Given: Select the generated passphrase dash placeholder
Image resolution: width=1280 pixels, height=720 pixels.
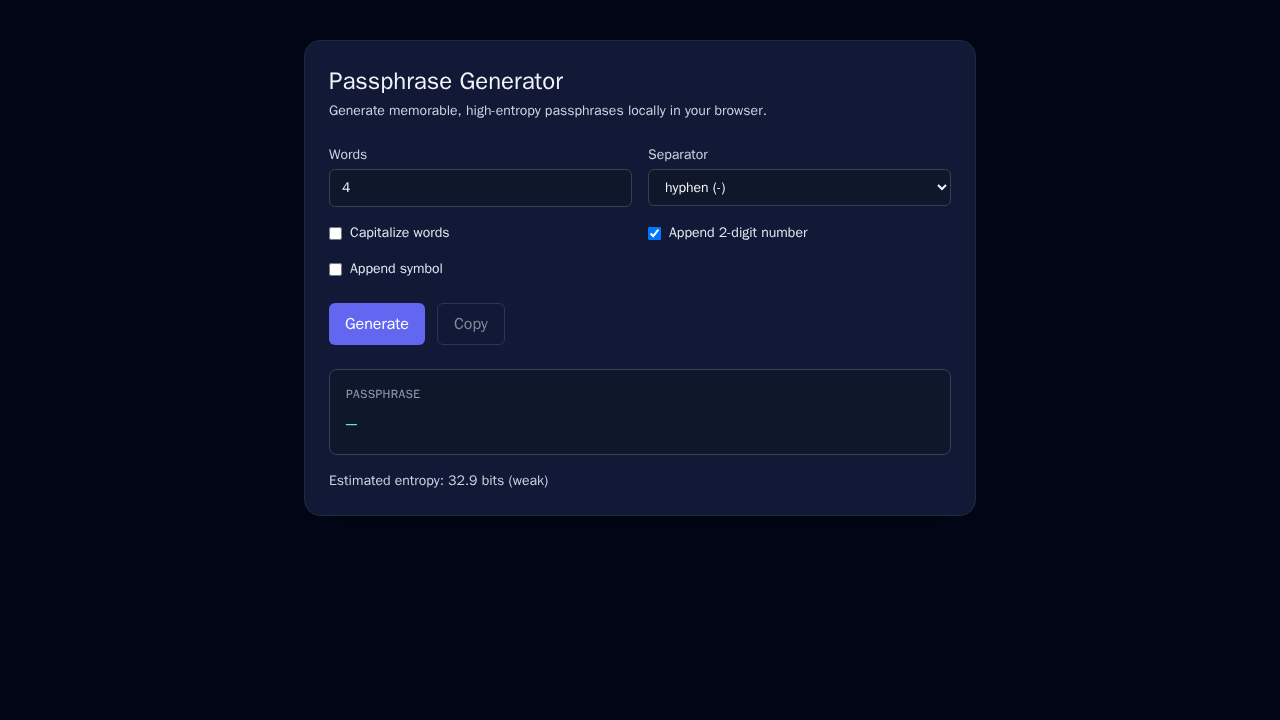Looking at the screenshot, I should click(351, 423).
